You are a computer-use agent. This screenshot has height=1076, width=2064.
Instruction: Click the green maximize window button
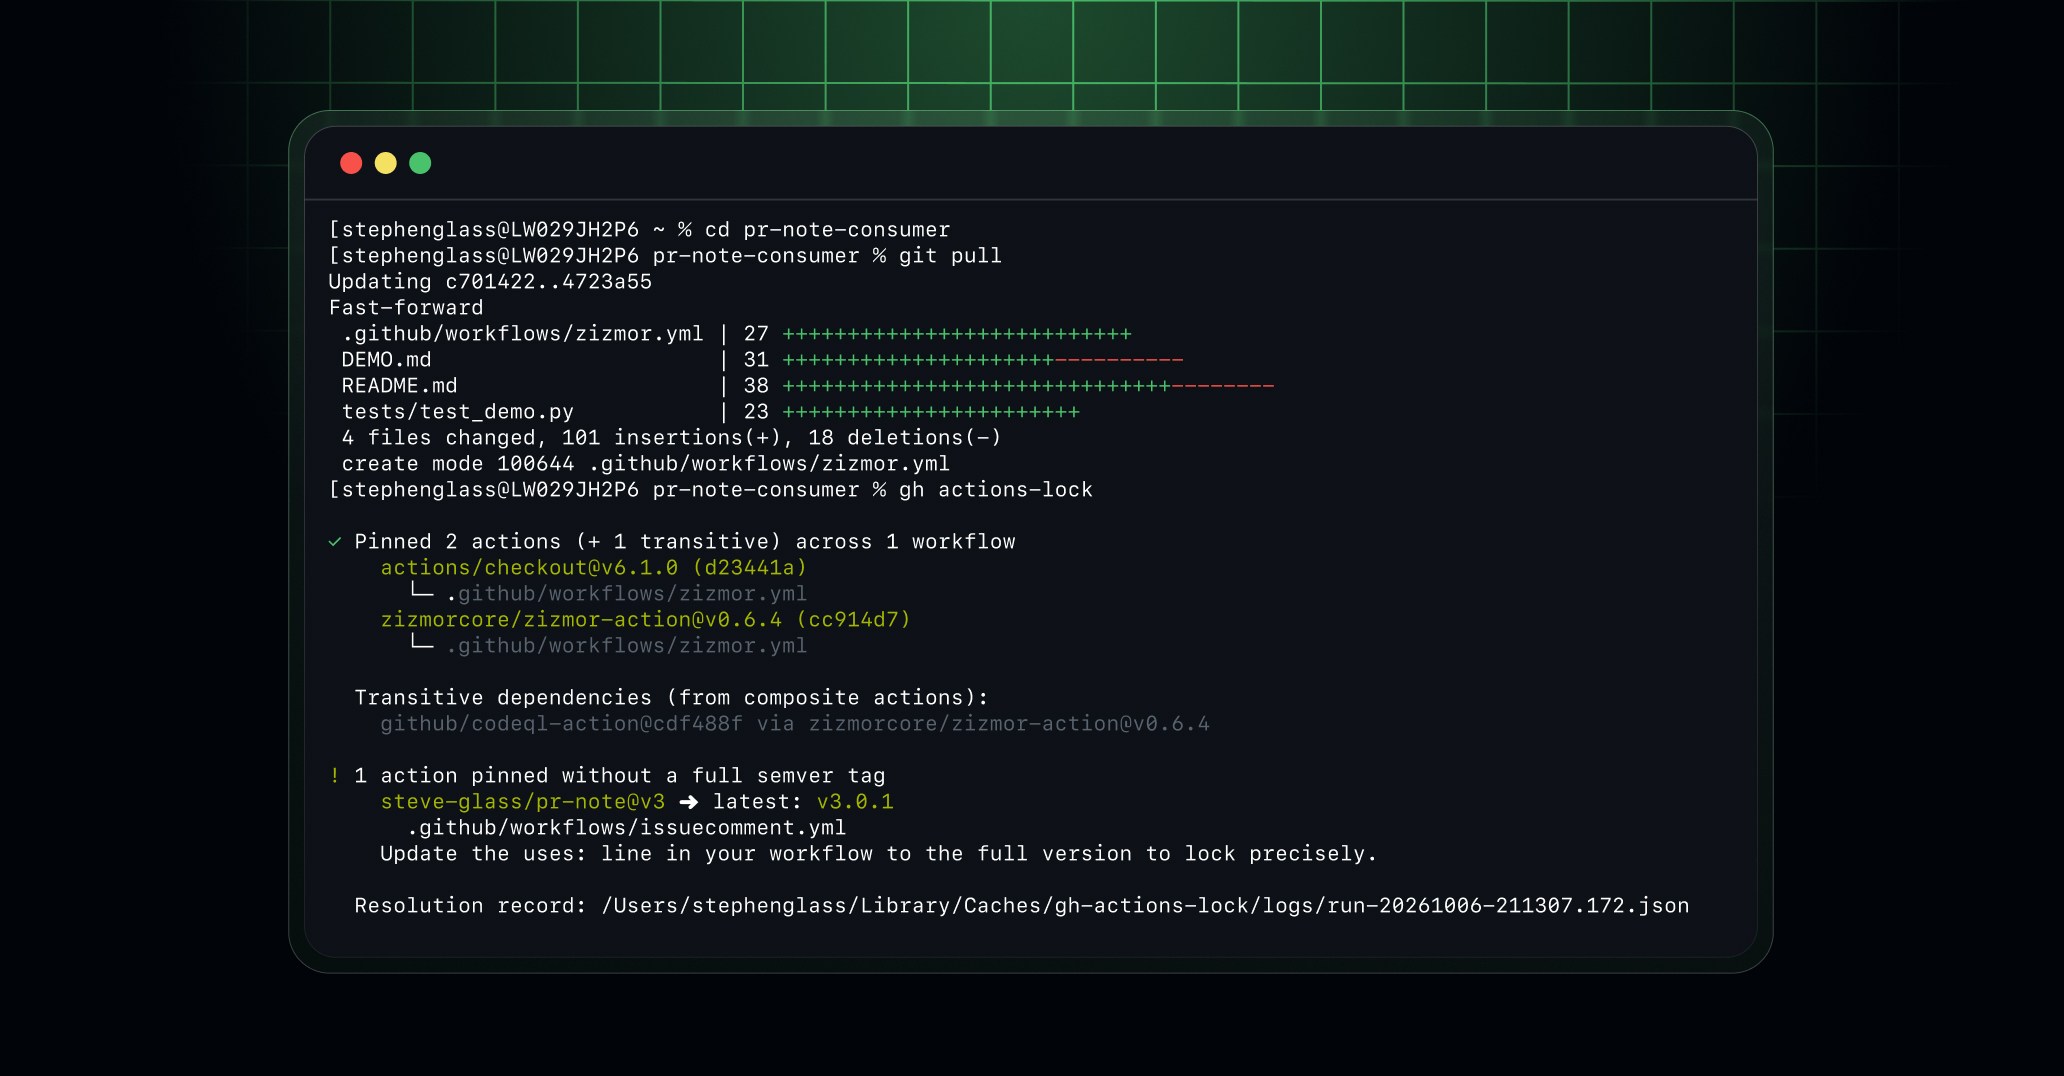420,163
